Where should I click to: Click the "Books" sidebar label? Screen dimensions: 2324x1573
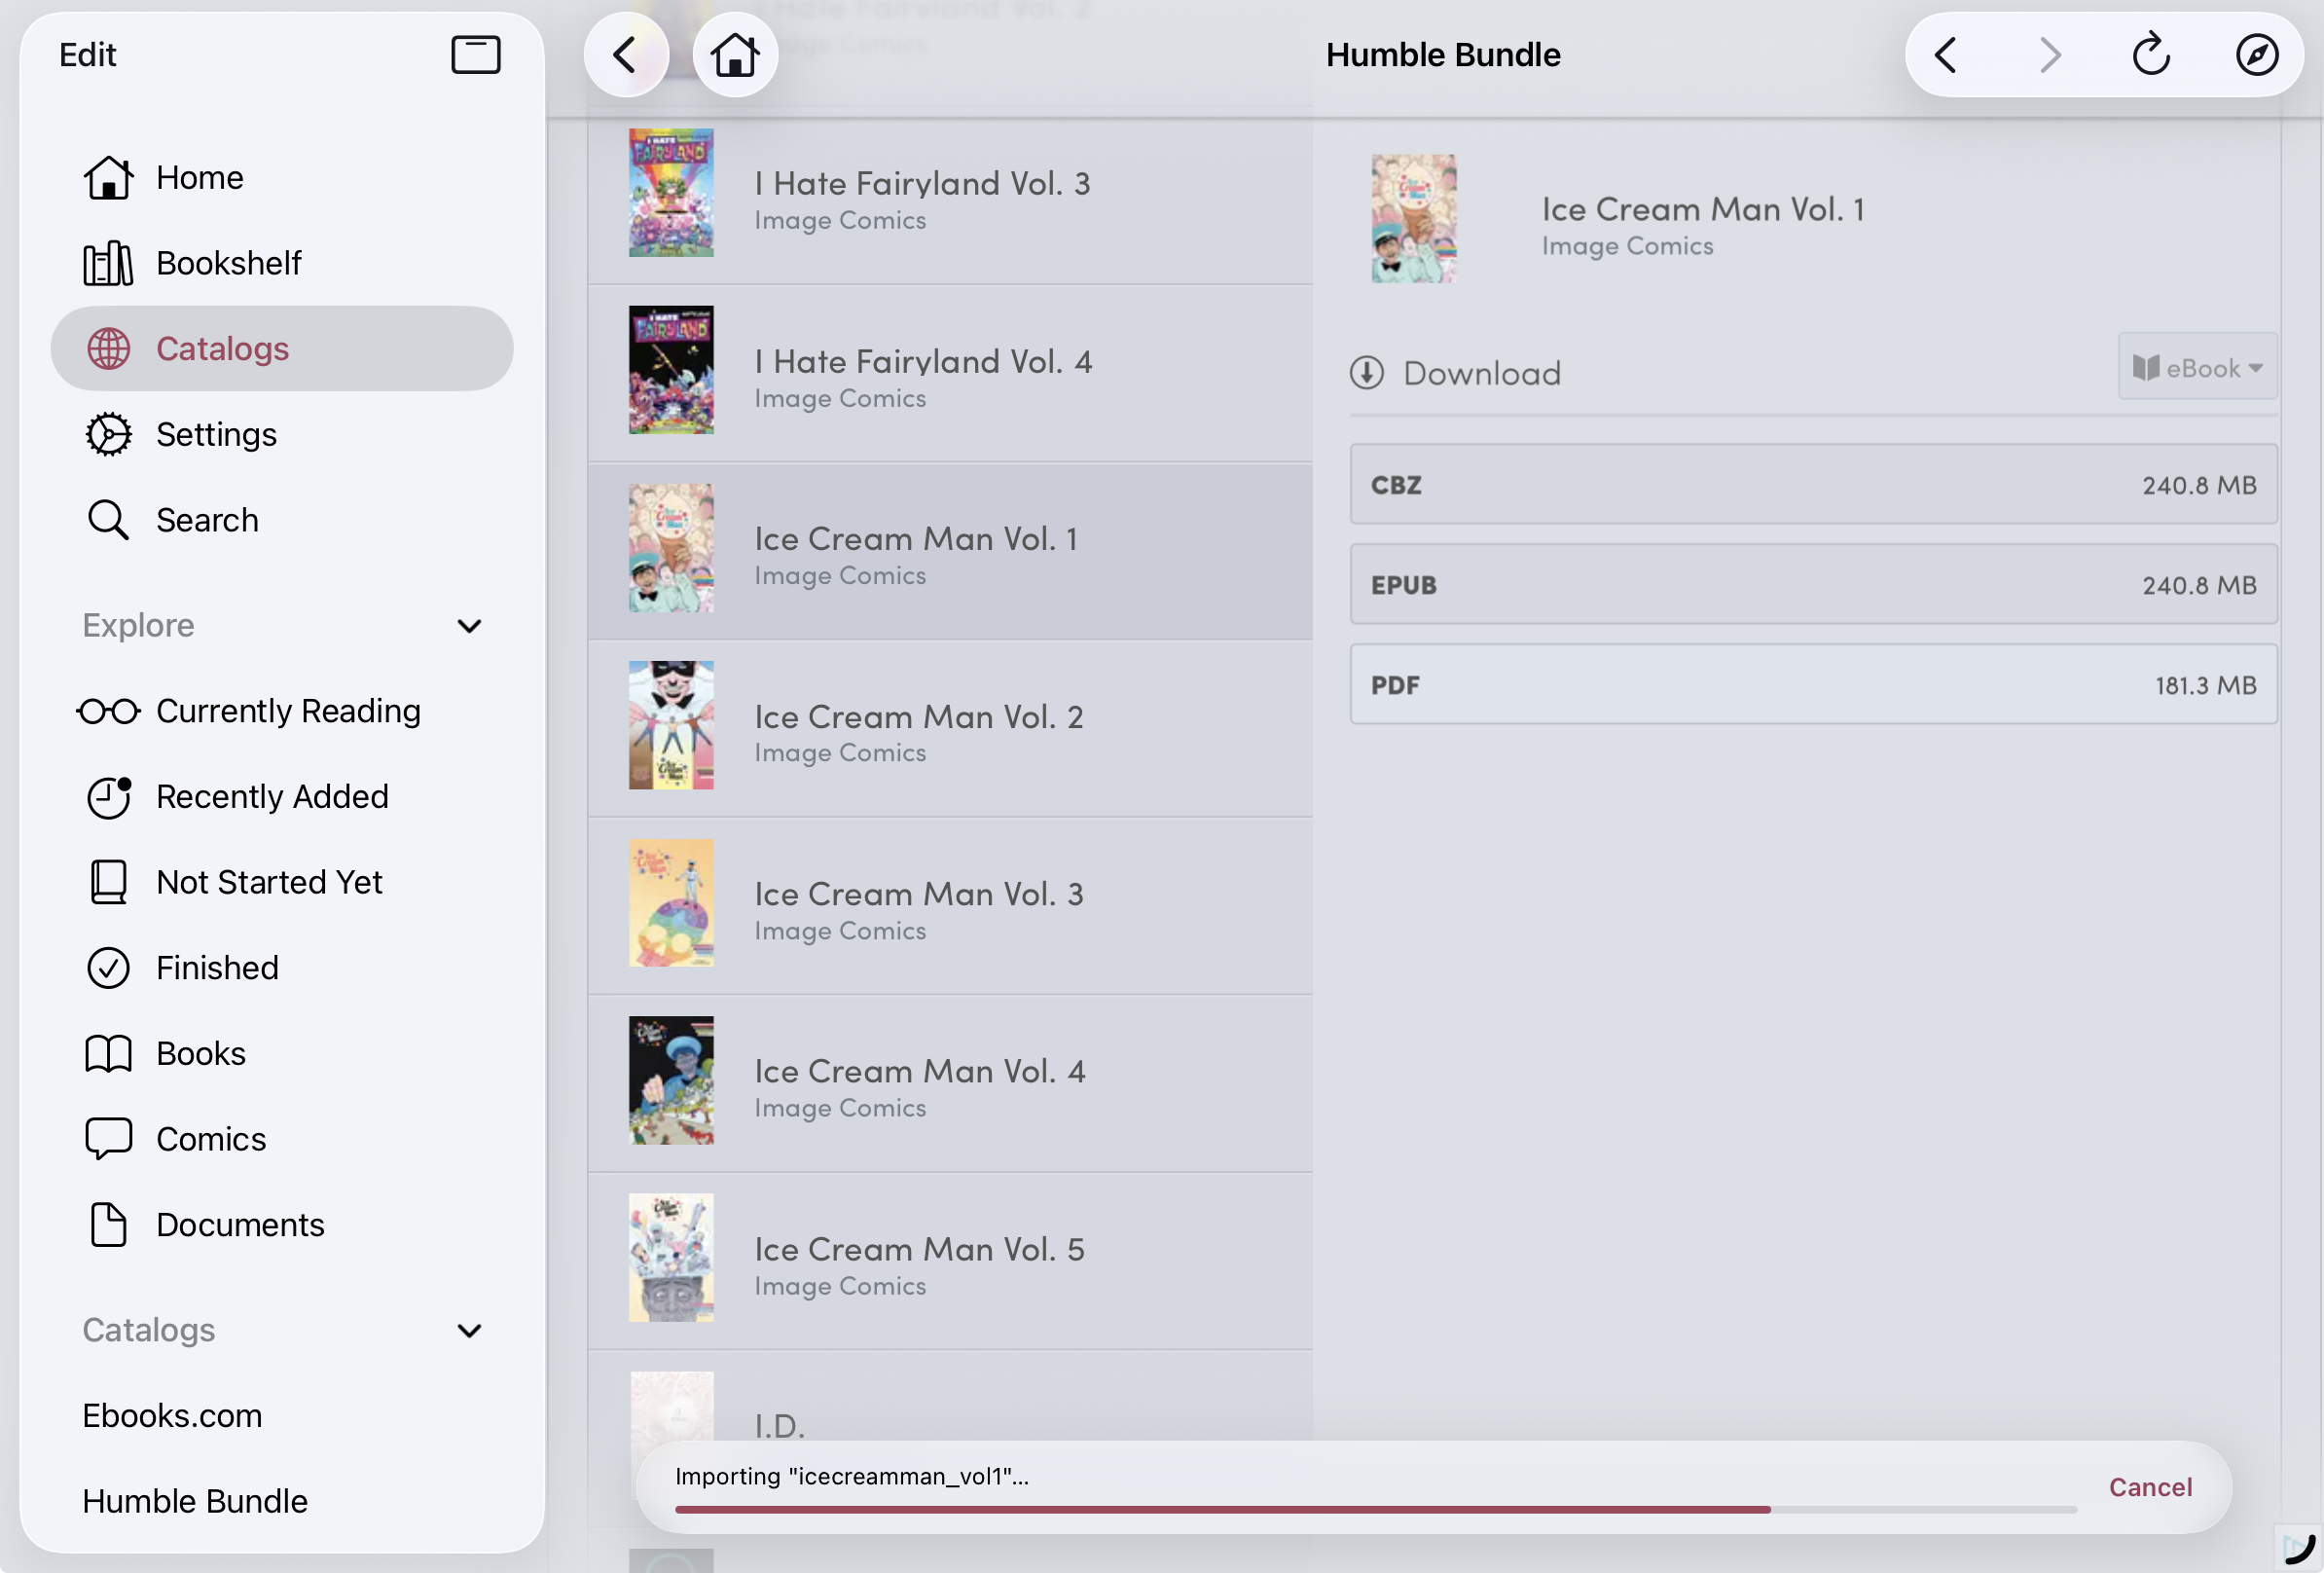[201, 1054]
